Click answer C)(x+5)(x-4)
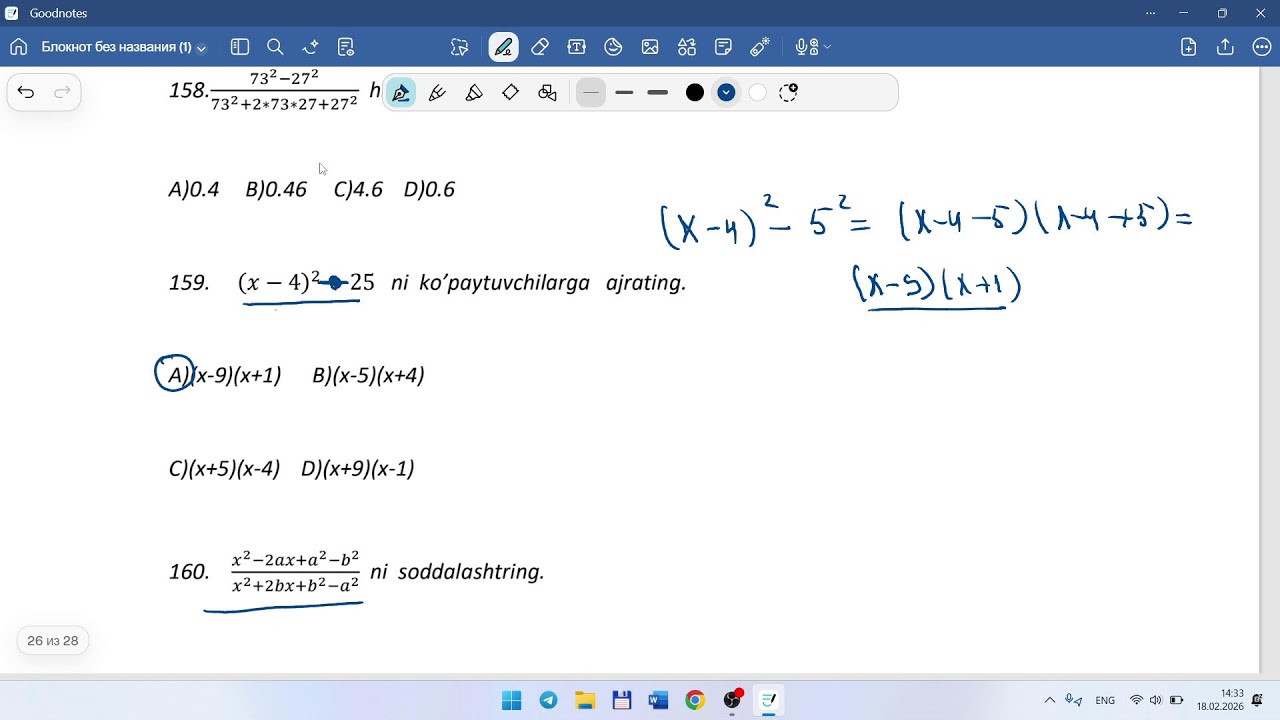Image resolution: width=1280 pixels, height=720 pixels. (x=224, y=468)
